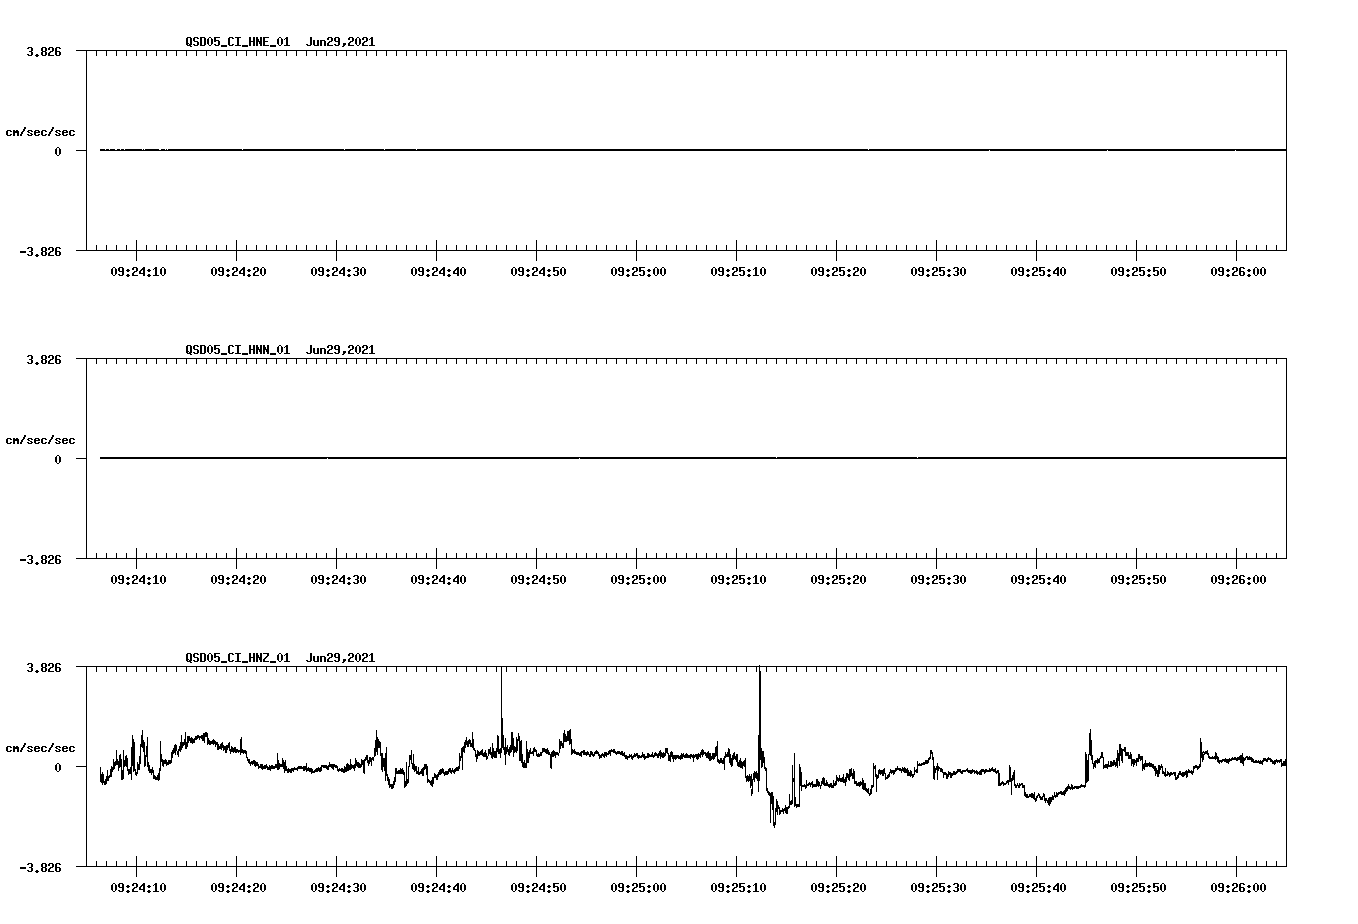The height and width of the screenshot is (924, 1358).
Task: Click the 09:25:10 time label under HNZ plot
Action: click(738, 888)
